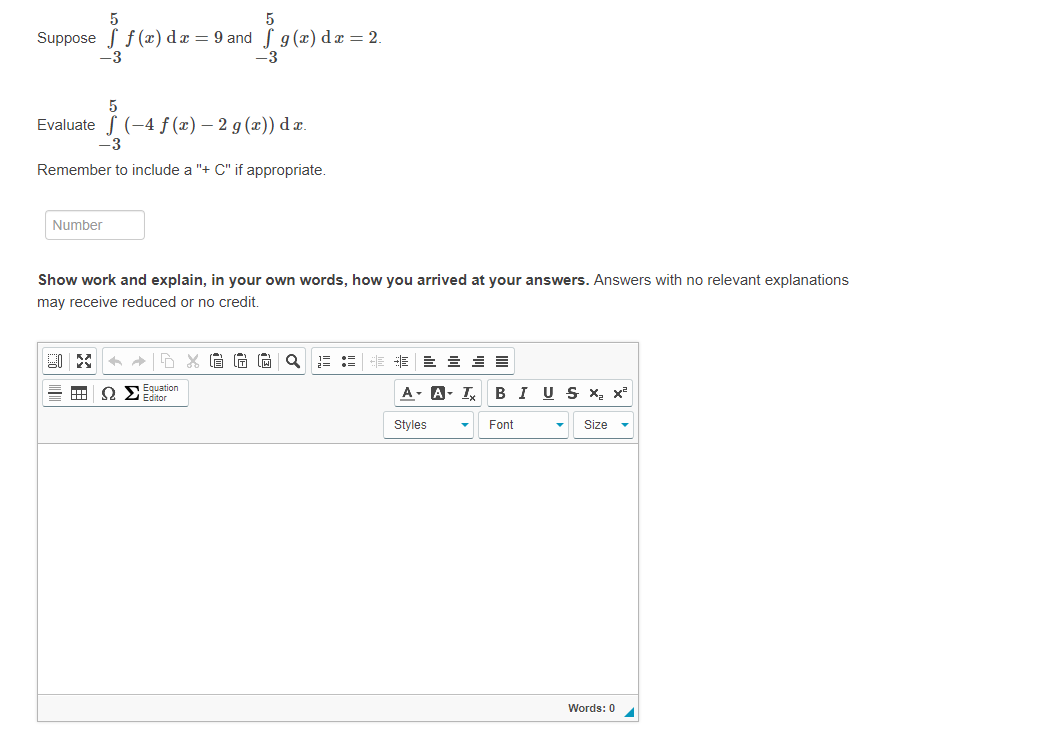
Task: Select the Paste from Word icon
Action: pos(264,361)
